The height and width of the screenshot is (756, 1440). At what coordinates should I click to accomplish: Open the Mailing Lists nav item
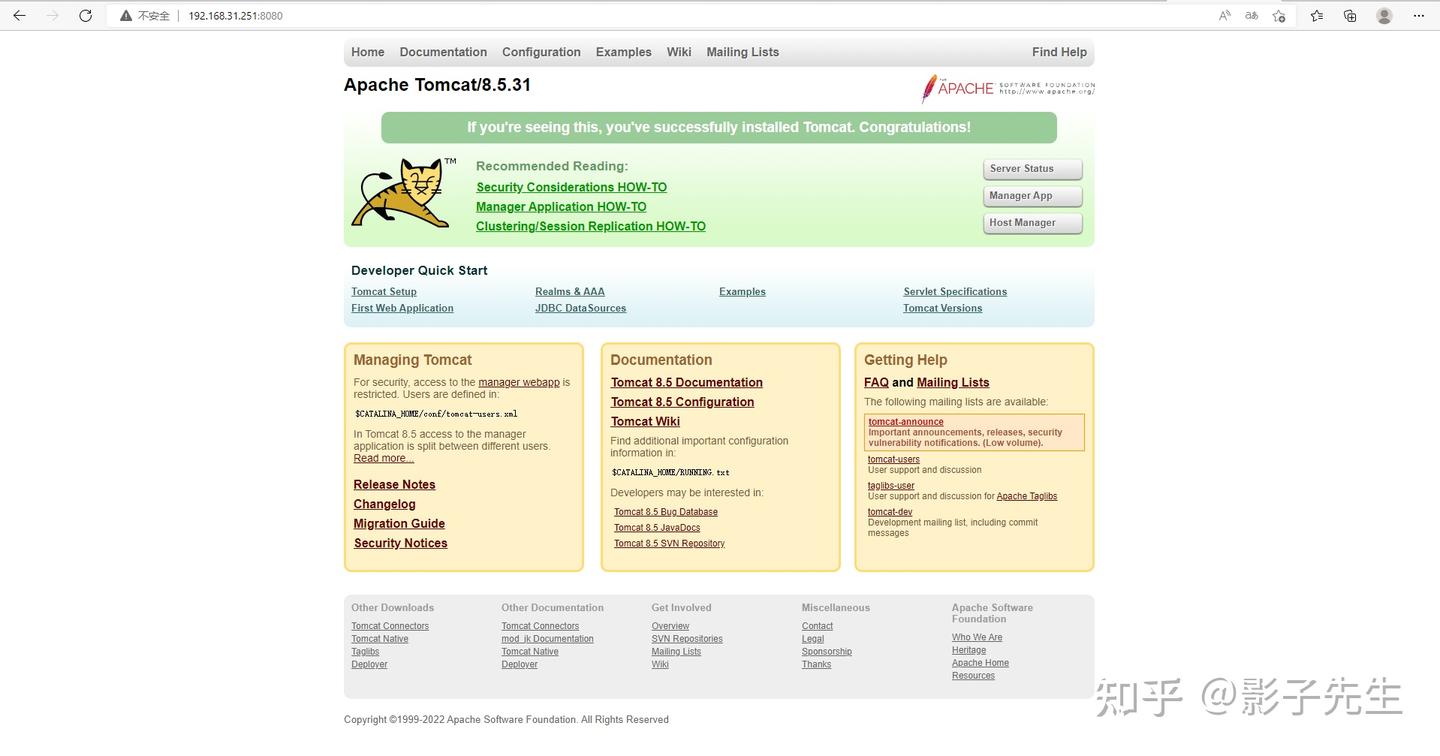tap(742, 51)
